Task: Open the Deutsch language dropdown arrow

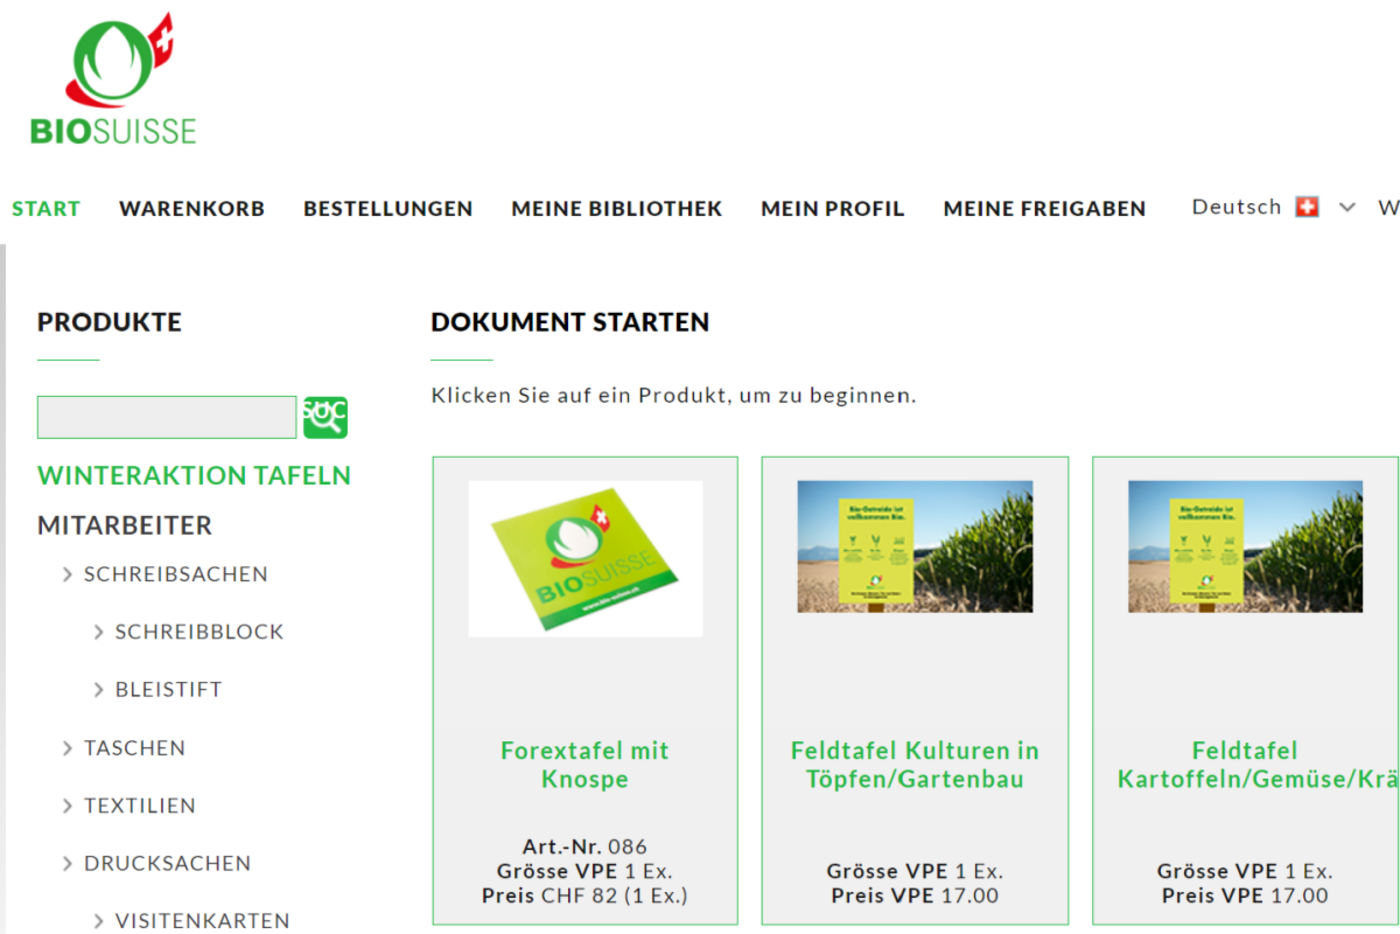Action: pos(1347,207)
